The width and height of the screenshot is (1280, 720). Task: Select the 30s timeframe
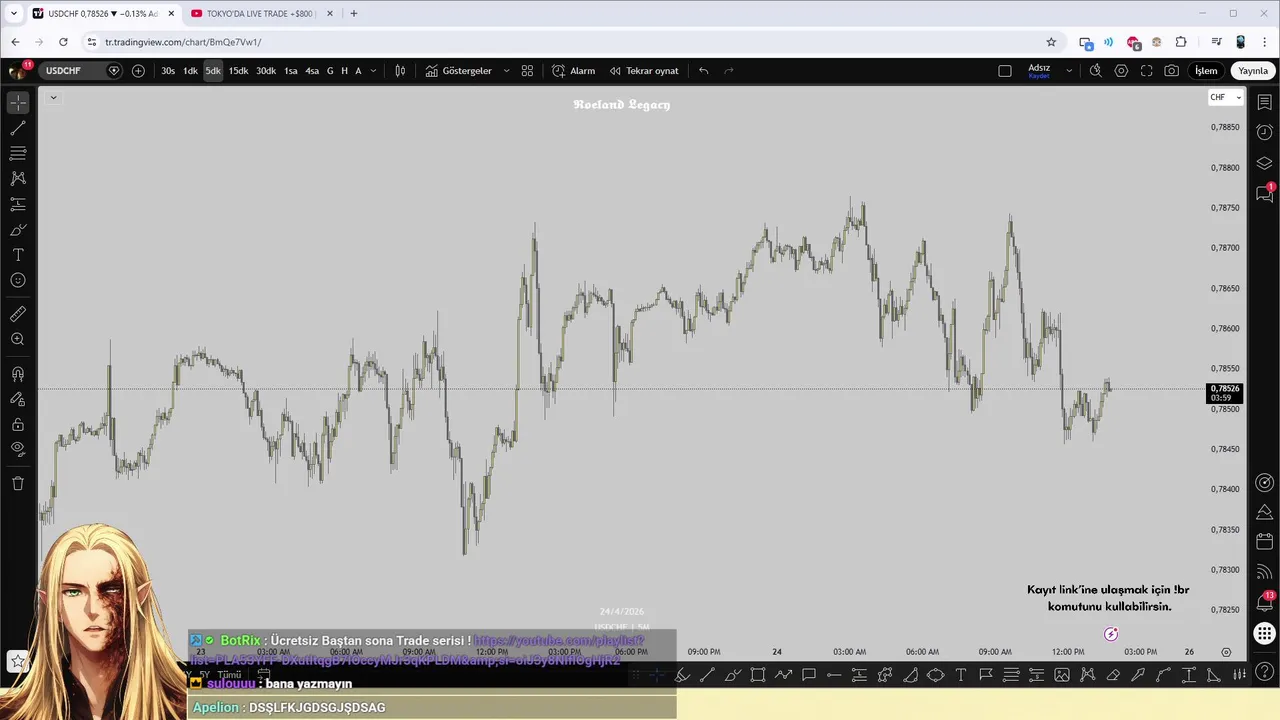point(168,71)
